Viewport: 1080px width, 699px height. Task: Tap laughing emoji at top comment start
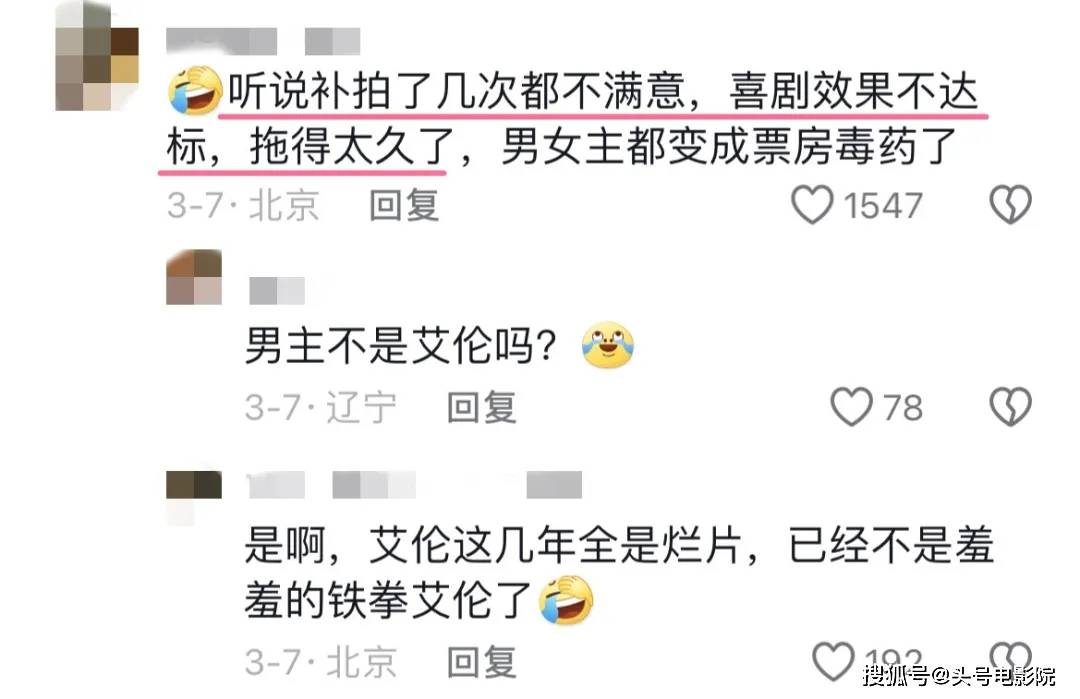tap(195, 90)
